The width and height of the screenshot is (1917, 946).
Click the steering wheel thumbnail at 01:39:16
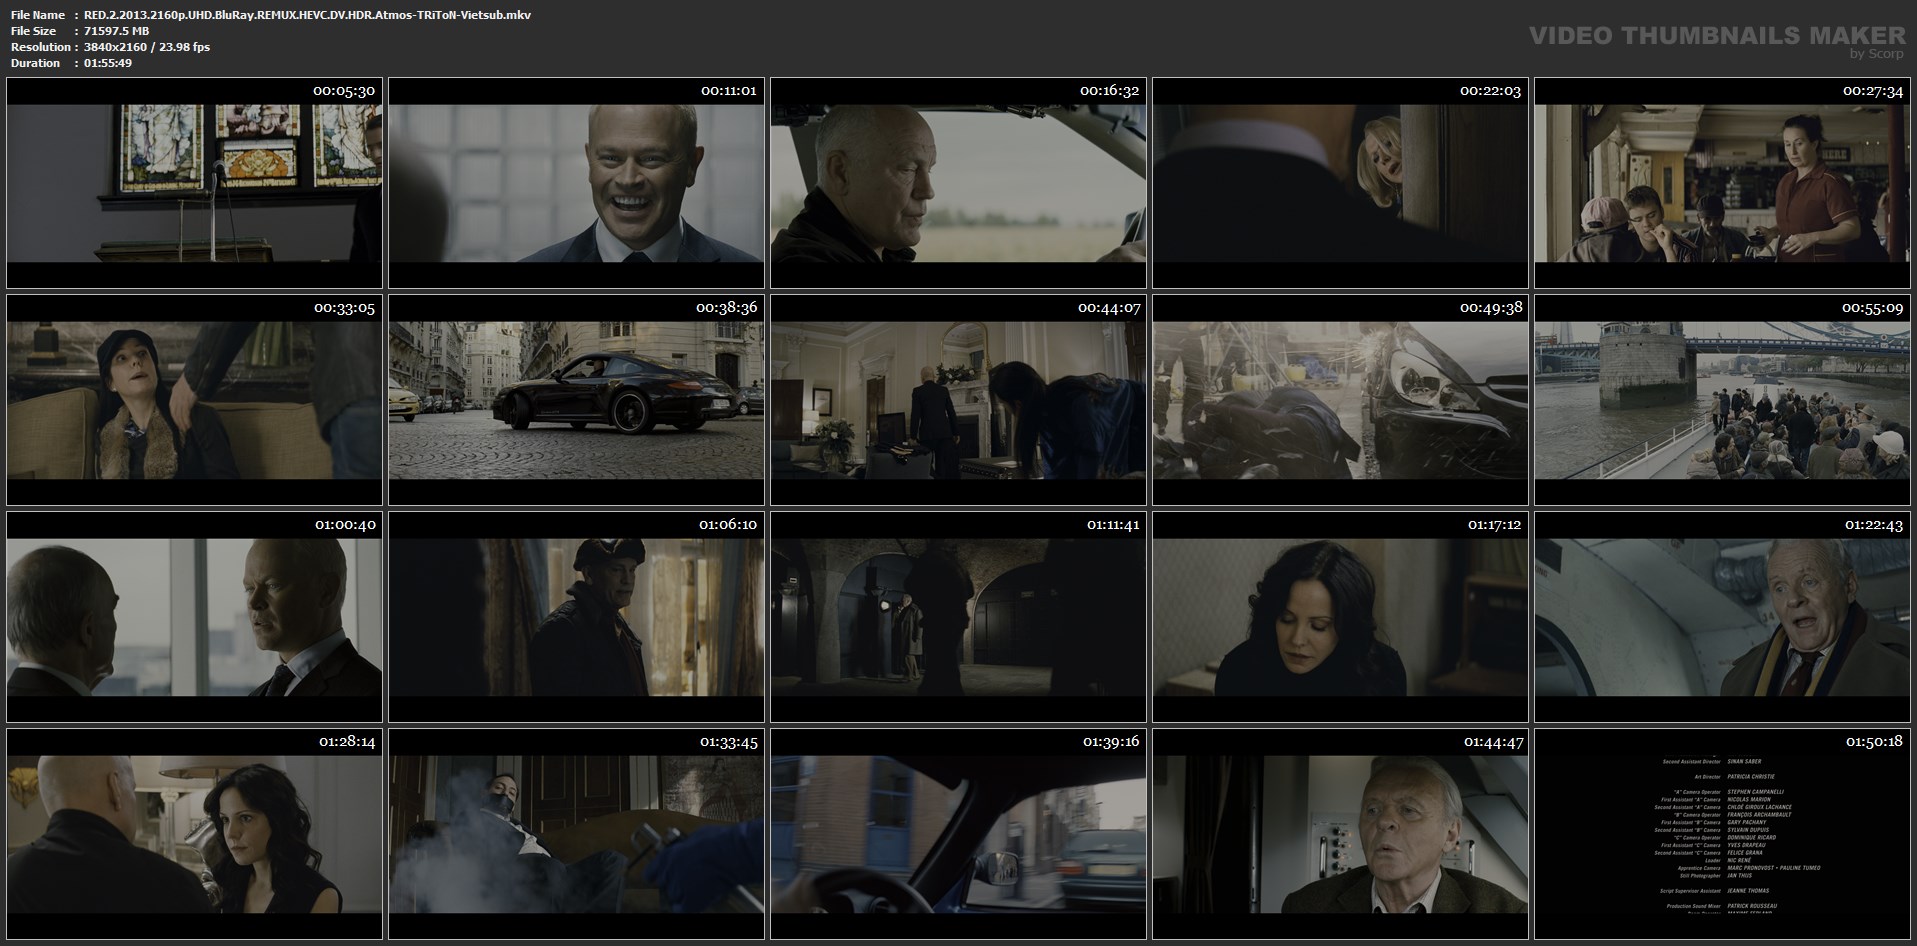(958, 834)
